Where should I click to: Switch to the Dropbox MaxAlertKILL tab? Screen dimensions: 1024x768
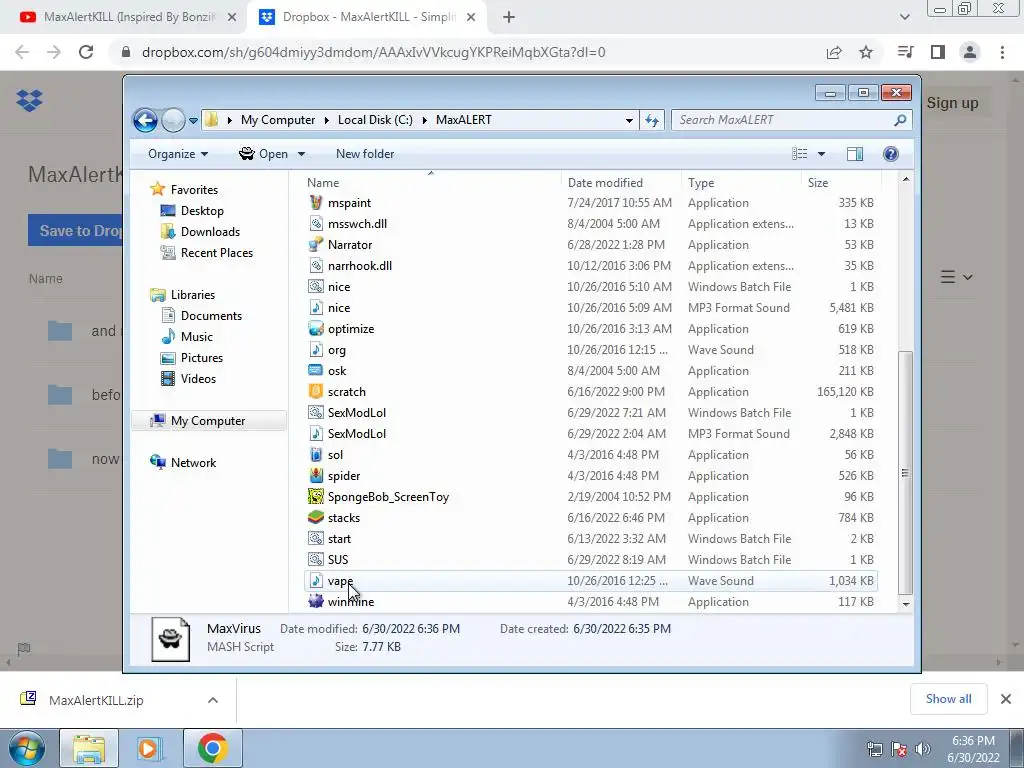click(366, 17)
